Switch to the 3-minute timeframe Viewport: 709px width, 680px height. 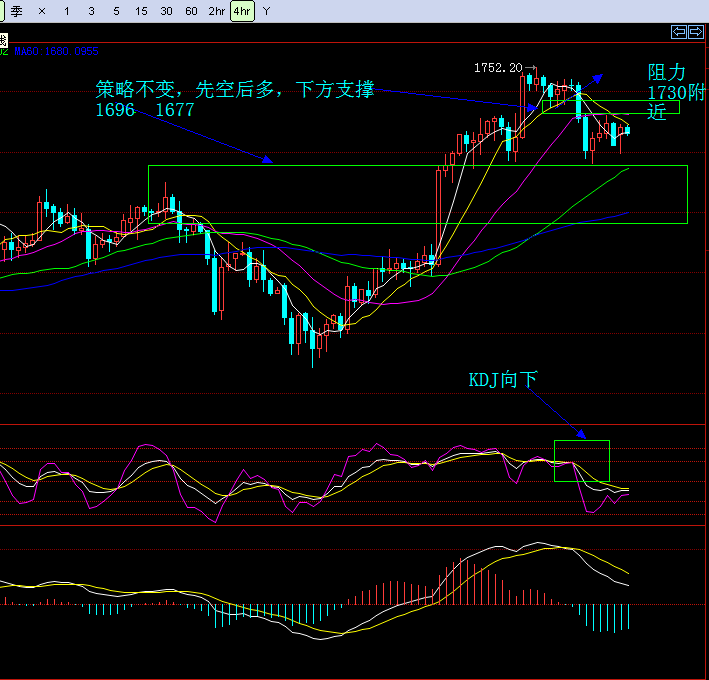(92, 11)
